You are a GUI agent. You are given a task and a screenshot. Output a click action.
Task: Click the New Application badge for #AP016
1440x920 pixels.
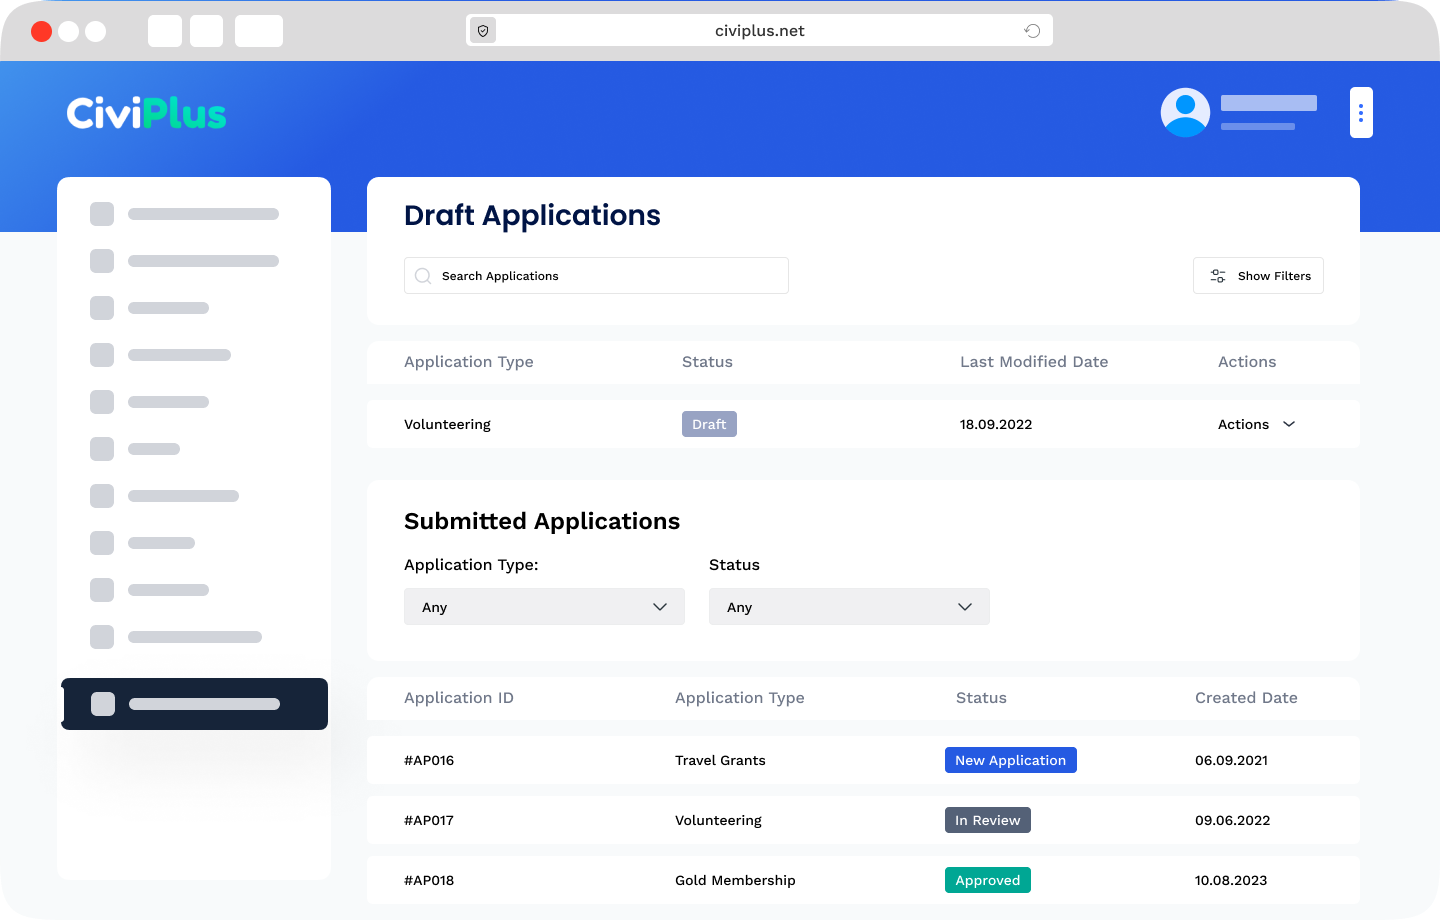pyautogui.click(x=1011, y=760)
